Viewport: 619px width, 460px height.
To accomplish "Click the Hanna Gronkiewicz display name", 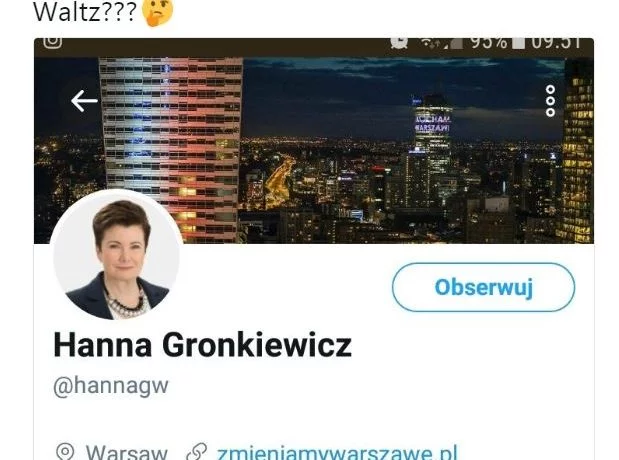I will click(202, 345).
